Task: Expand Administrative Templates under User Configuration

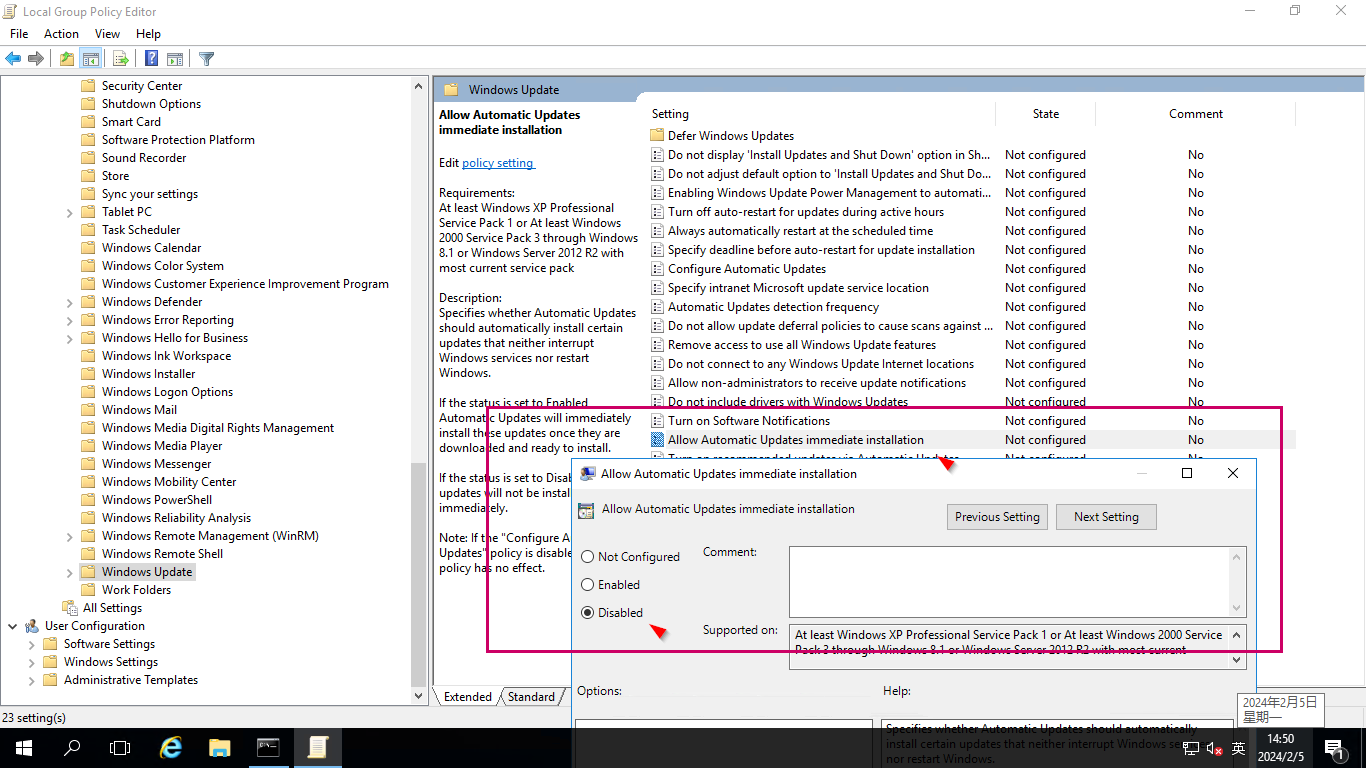Action: [31, 680]
